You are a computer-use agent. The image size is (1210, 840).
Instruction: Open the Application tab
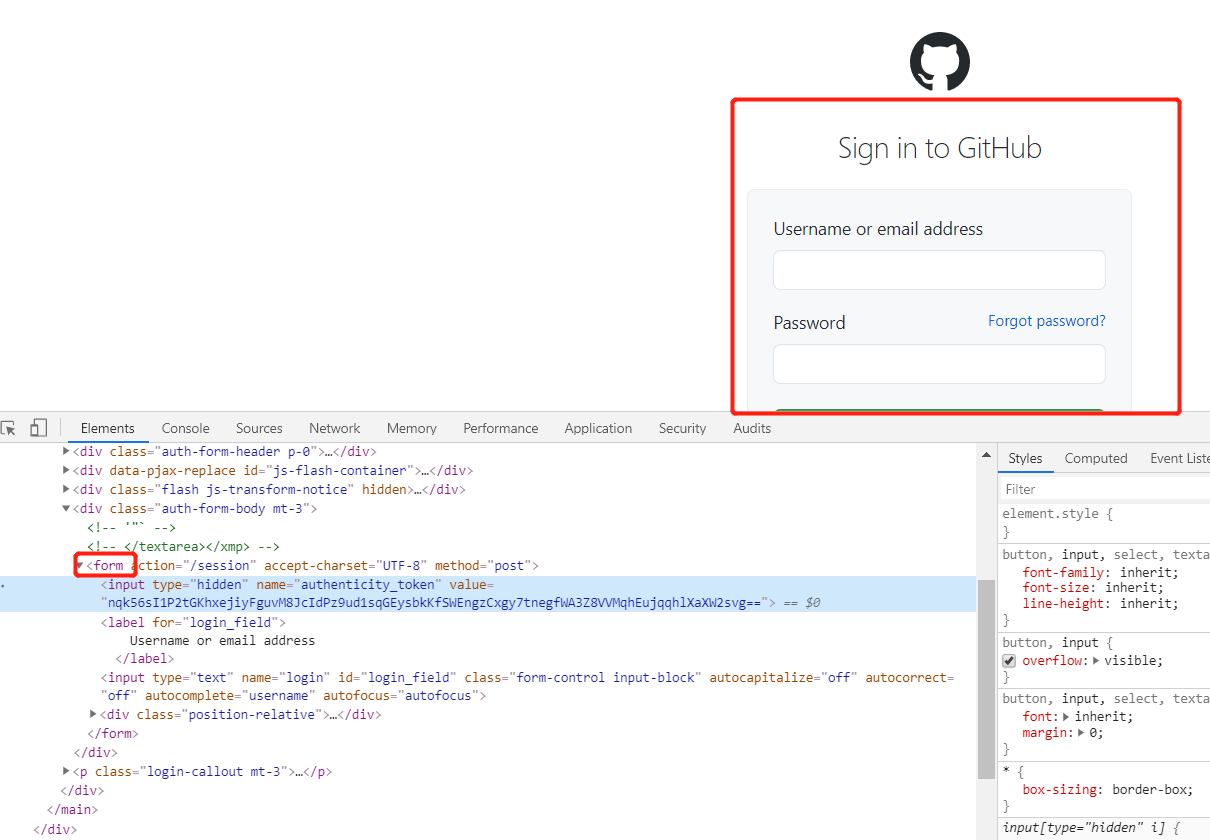(x=598, y=428)
